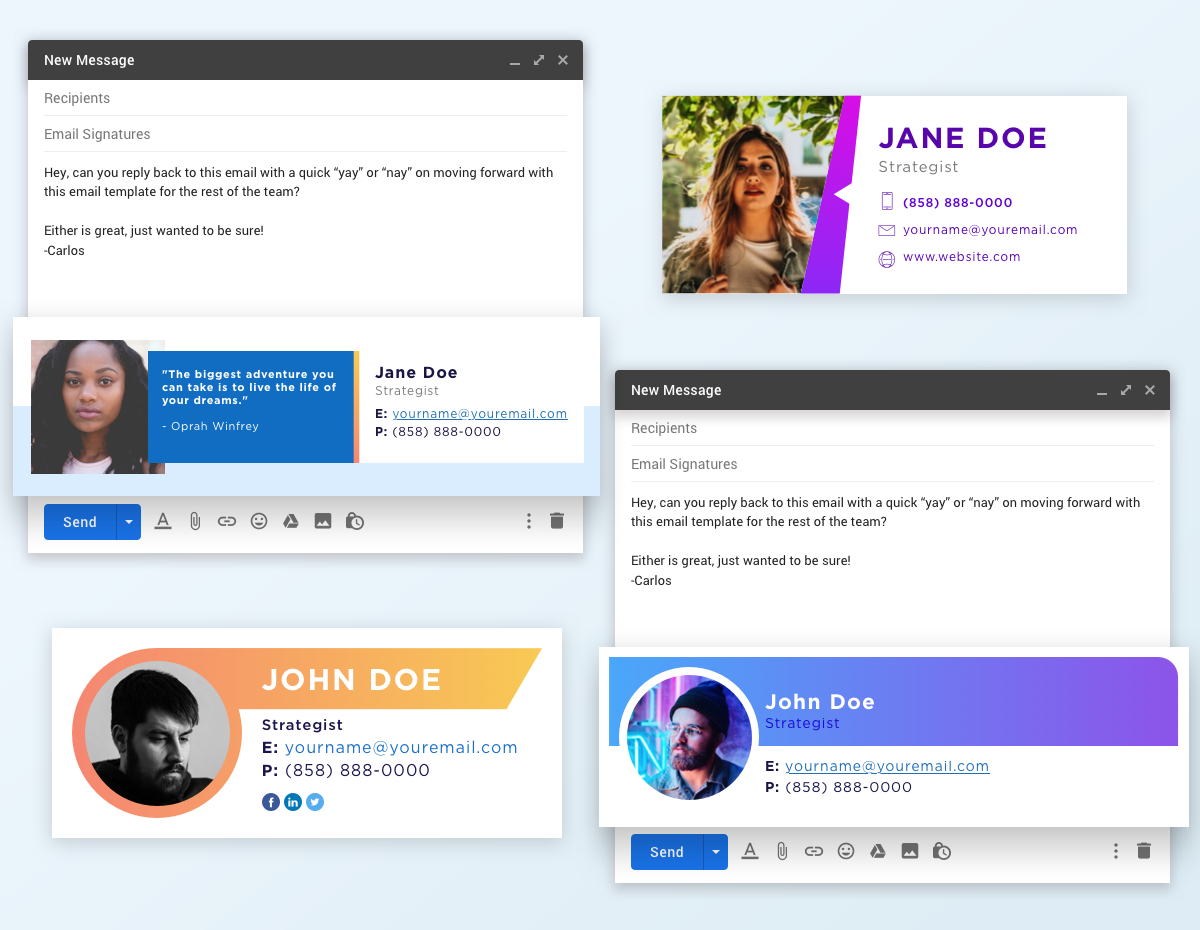Viewport: 1200px width, 930px height.
Task: Click Recipients field in upper-left message window
Action: click(x=305, y=98)
